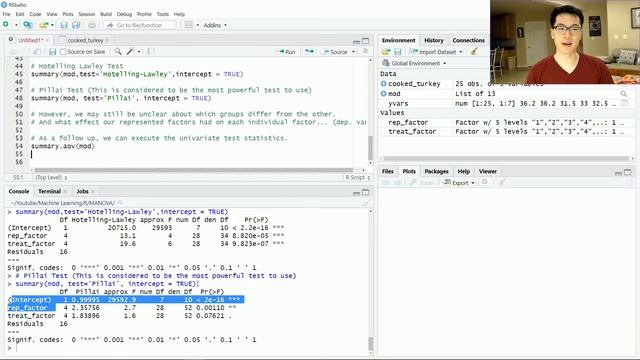Image resolution: width=640 pixels, height=360 pixels.
Task: Open the Global Environment dropdown
Action: click(414, 63)
